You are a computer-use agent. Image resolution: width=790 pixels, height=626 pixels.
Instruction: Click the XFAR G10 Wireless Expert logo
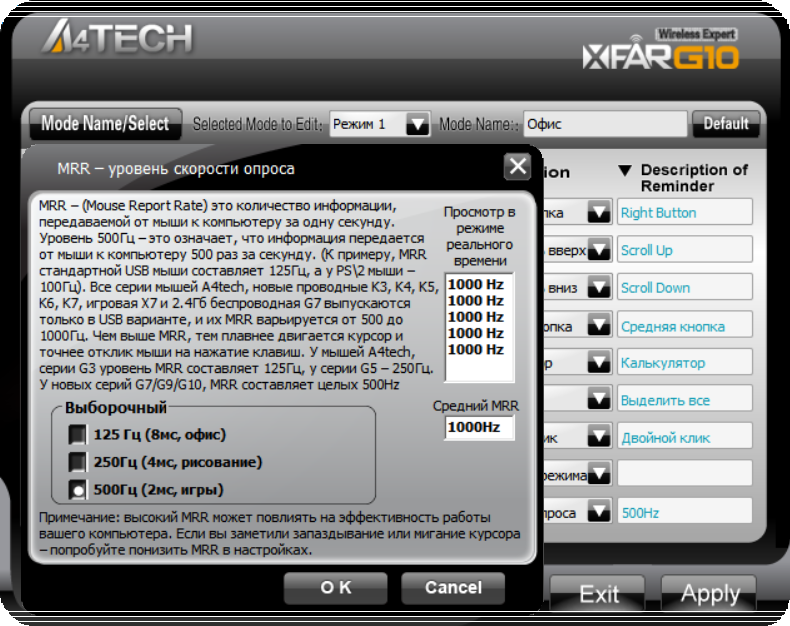661,49
